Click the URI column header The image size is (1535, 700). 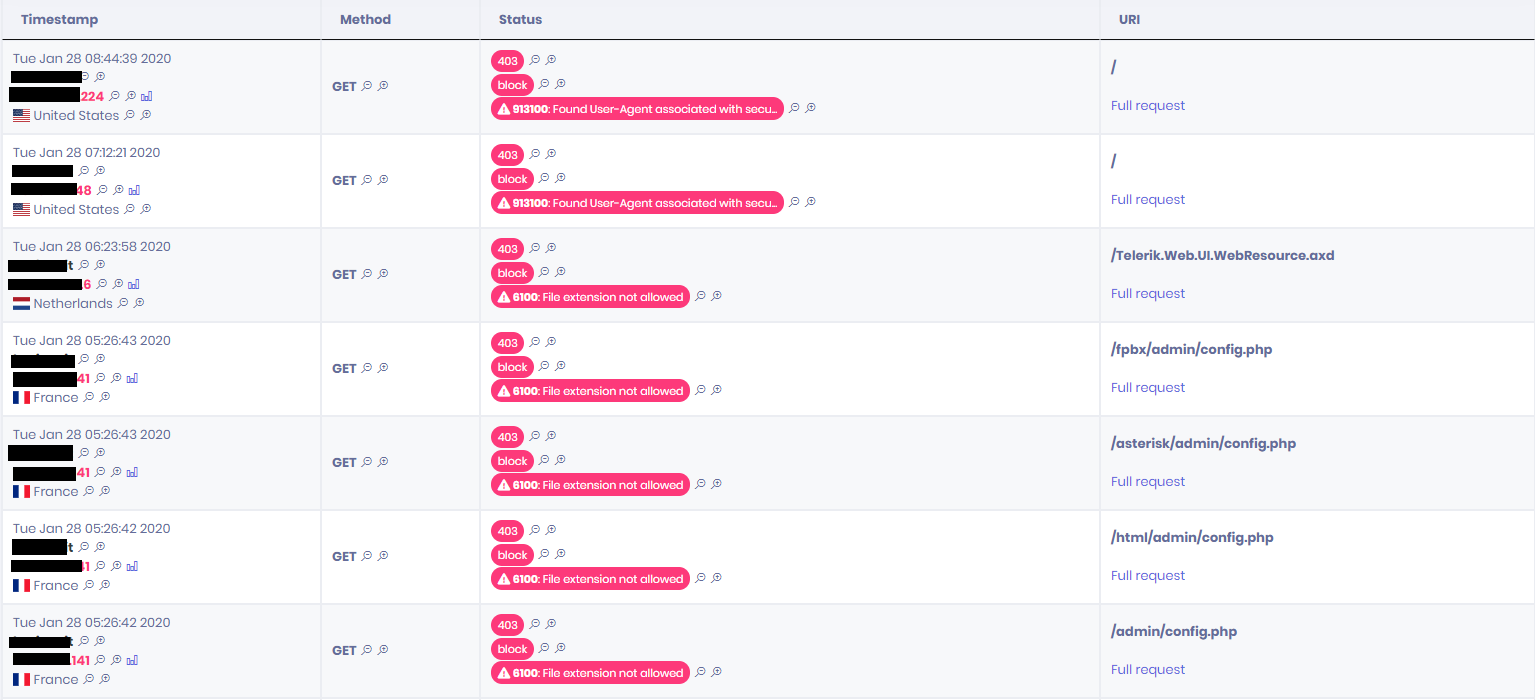[x=1130, y=20]
